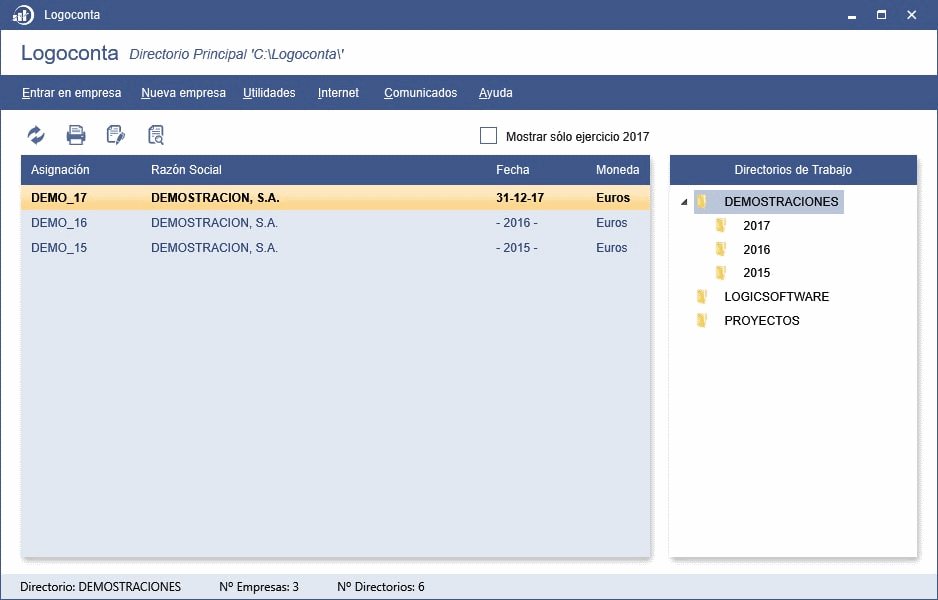Select the 2015 folder in directory tree
This screenshot has height=600, width=938.
756,273
